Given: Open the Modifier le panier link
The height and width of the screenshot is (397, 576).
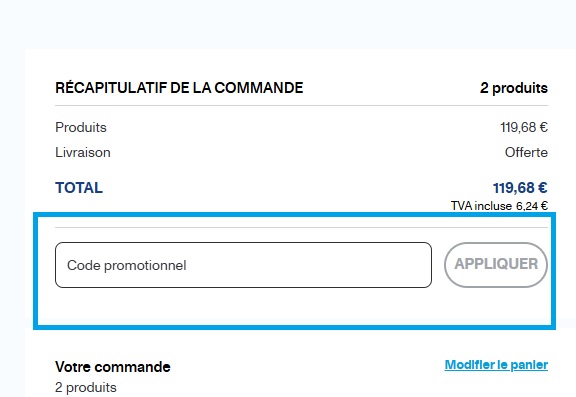Looking at the screenshot, I should coord(496,365).
